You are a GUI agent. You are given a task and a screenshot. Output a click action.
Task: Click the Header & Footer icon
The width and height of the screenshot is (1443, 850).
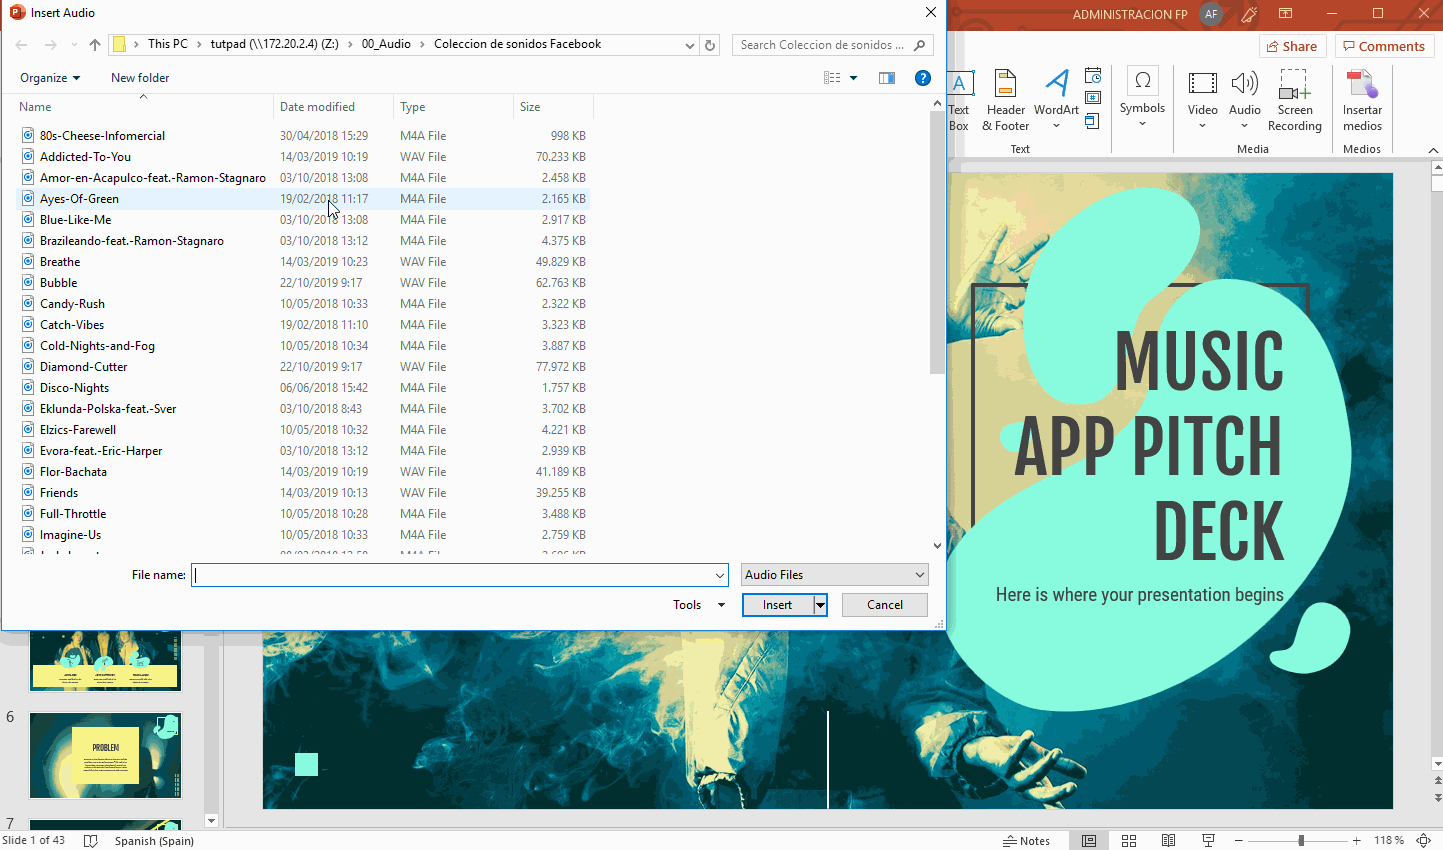click(1005, 86)
